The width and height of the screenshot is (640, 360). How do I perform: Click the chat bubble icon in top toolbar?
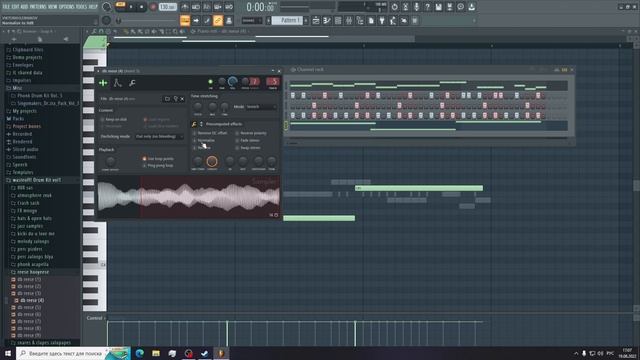click(x=460, y=7)
